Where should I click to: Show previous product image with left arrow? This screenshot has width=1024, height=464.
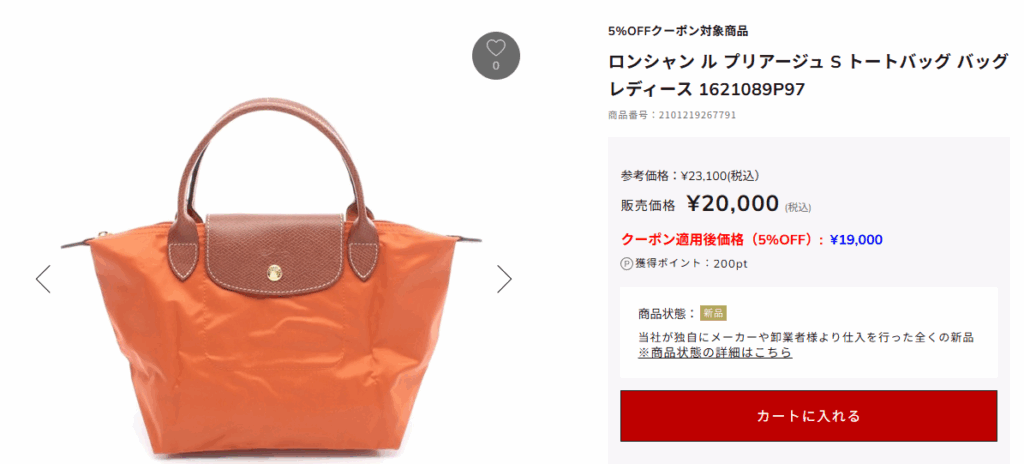point(43,279)
